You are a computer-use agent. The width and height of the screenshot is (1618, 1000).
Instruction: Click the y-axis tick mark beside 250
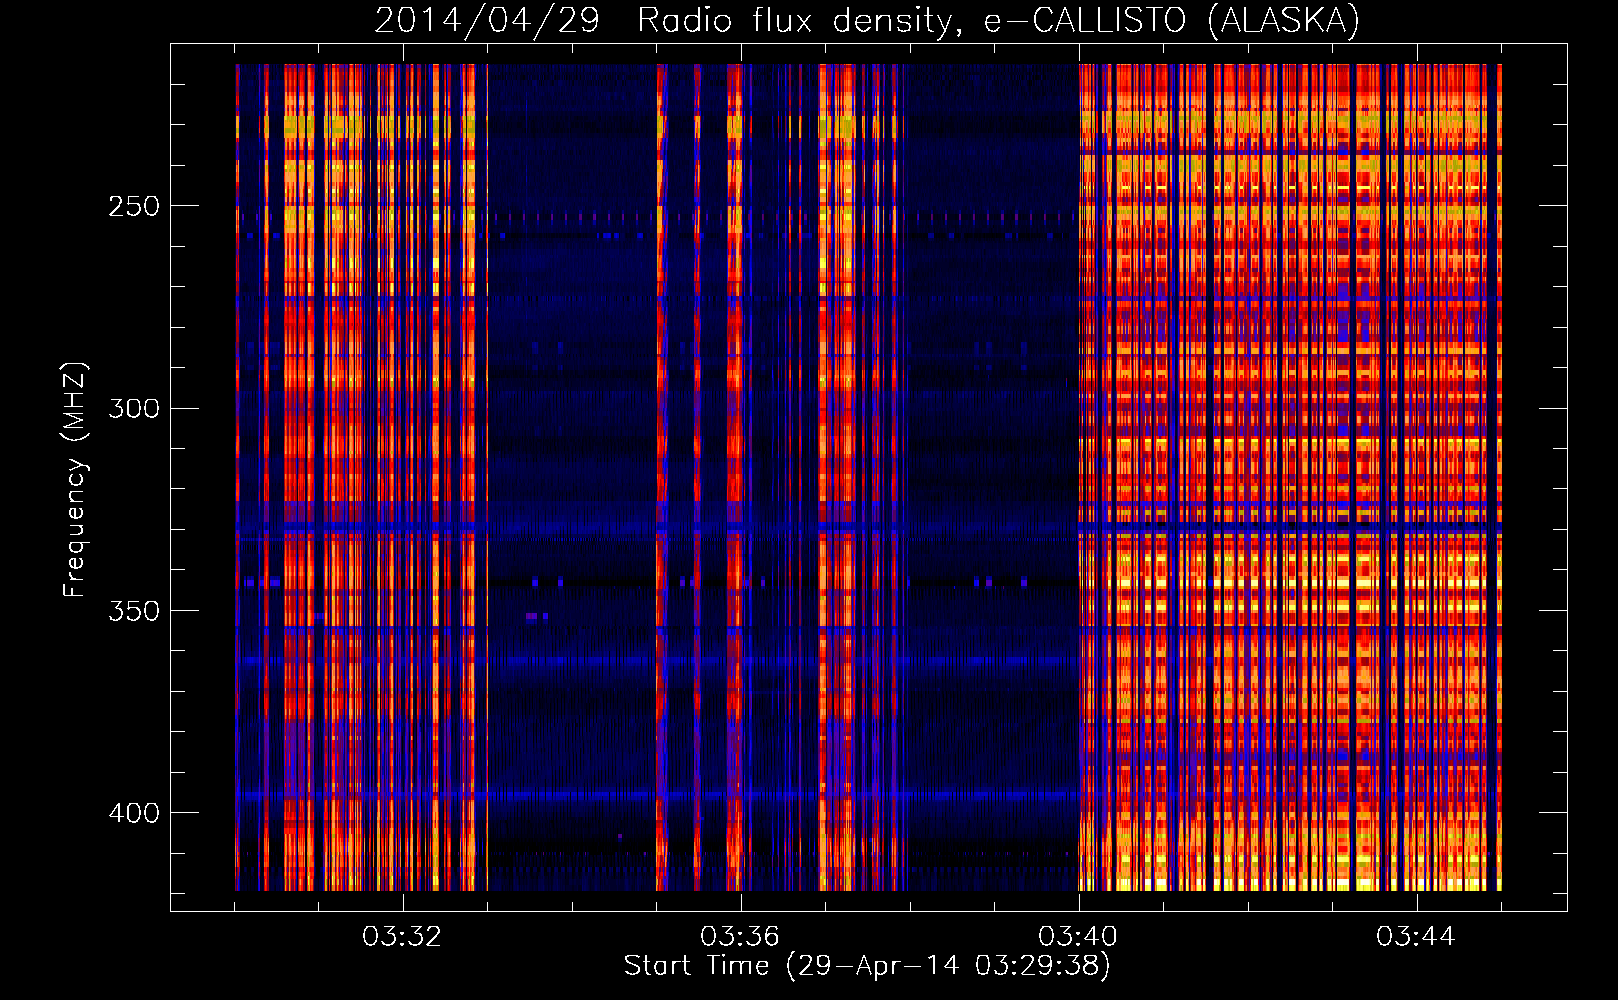click(179, 206)
